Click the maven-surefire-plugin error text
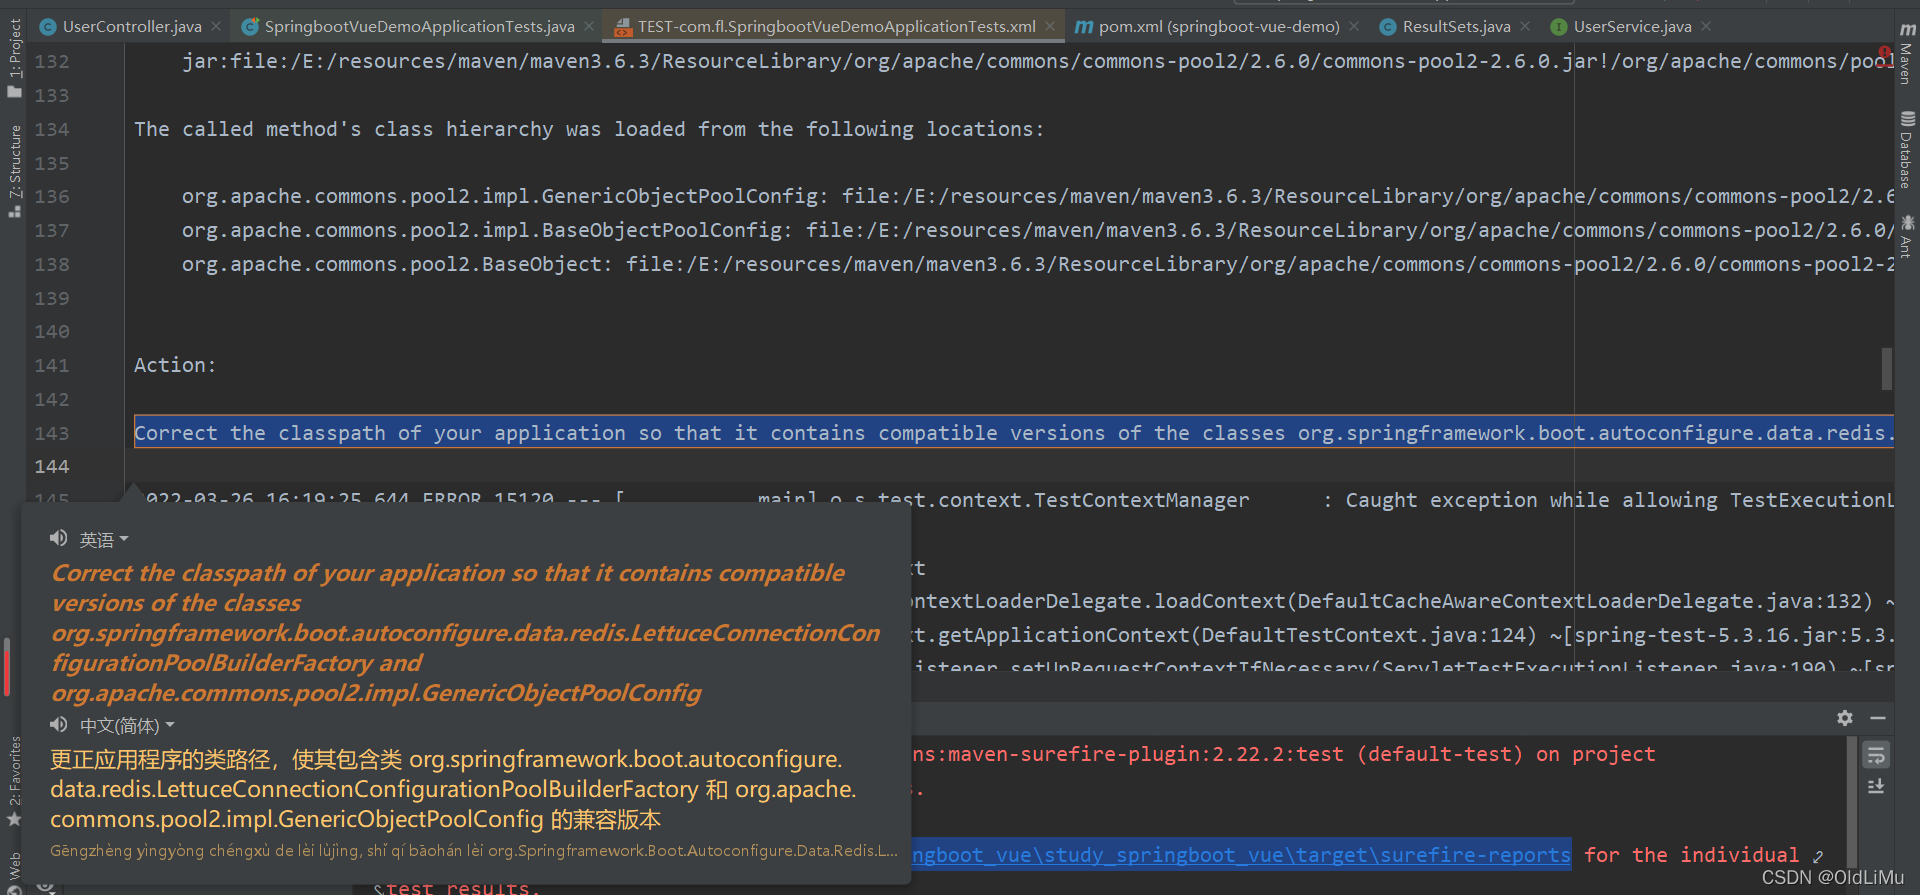The image size is (1920, 895). [1284, 755]
